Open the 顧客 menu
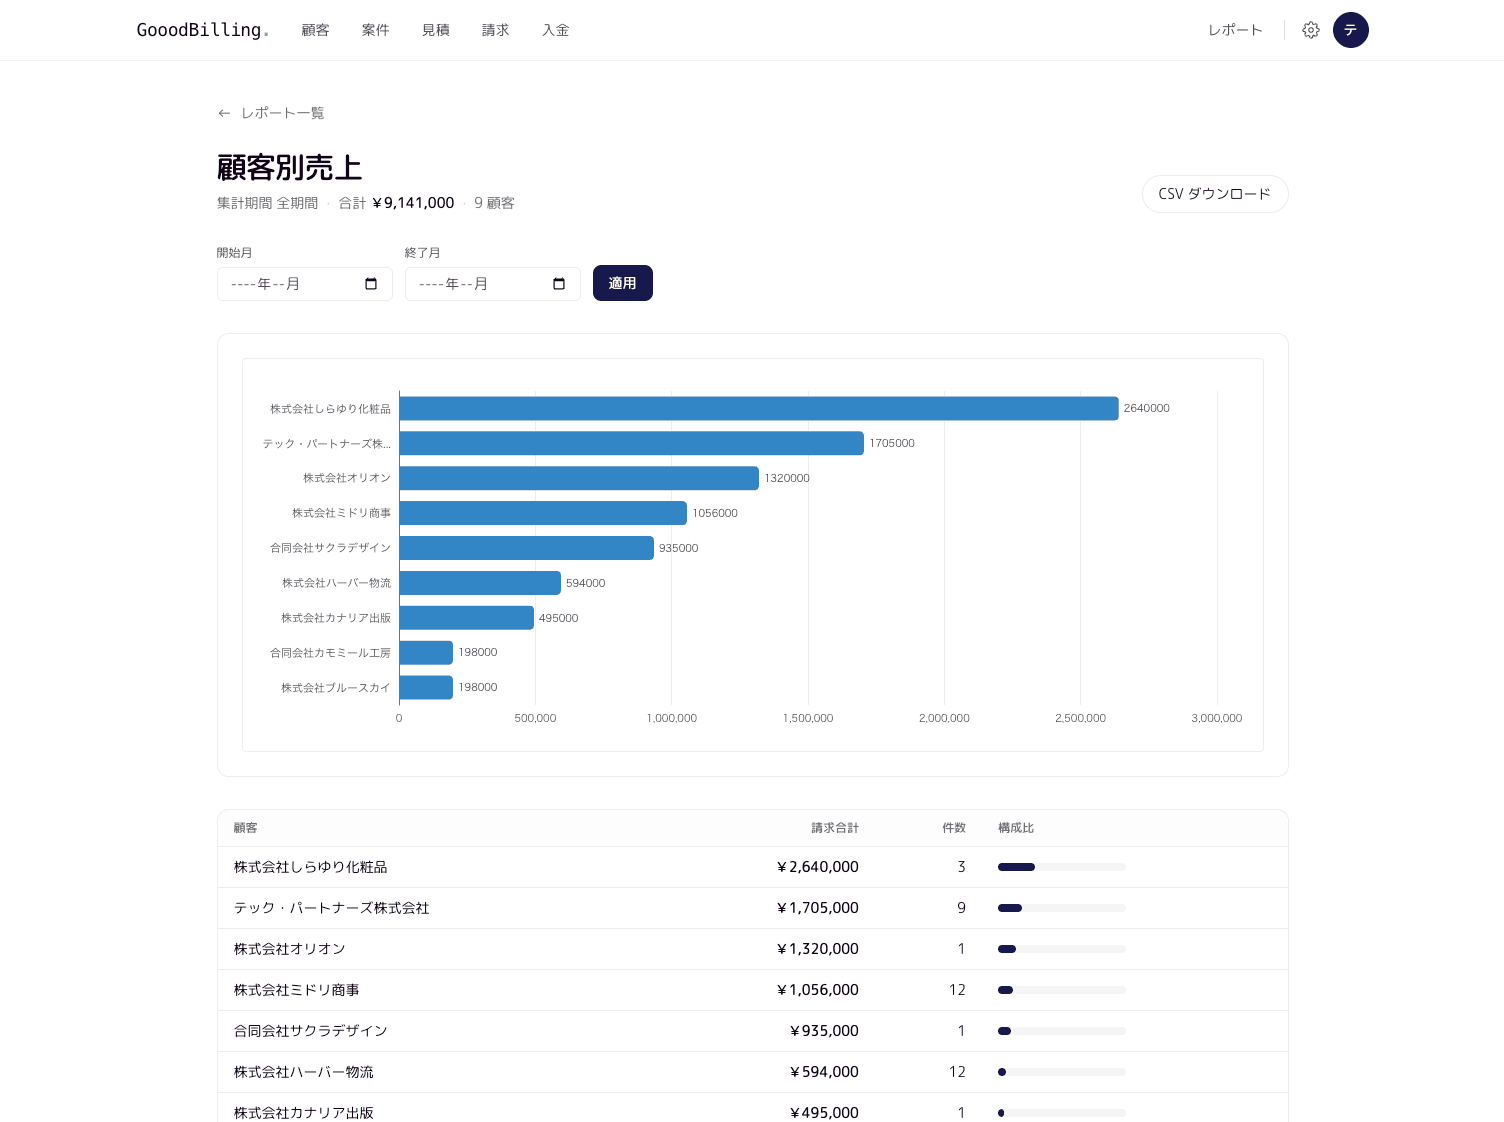 coord(315,30)
